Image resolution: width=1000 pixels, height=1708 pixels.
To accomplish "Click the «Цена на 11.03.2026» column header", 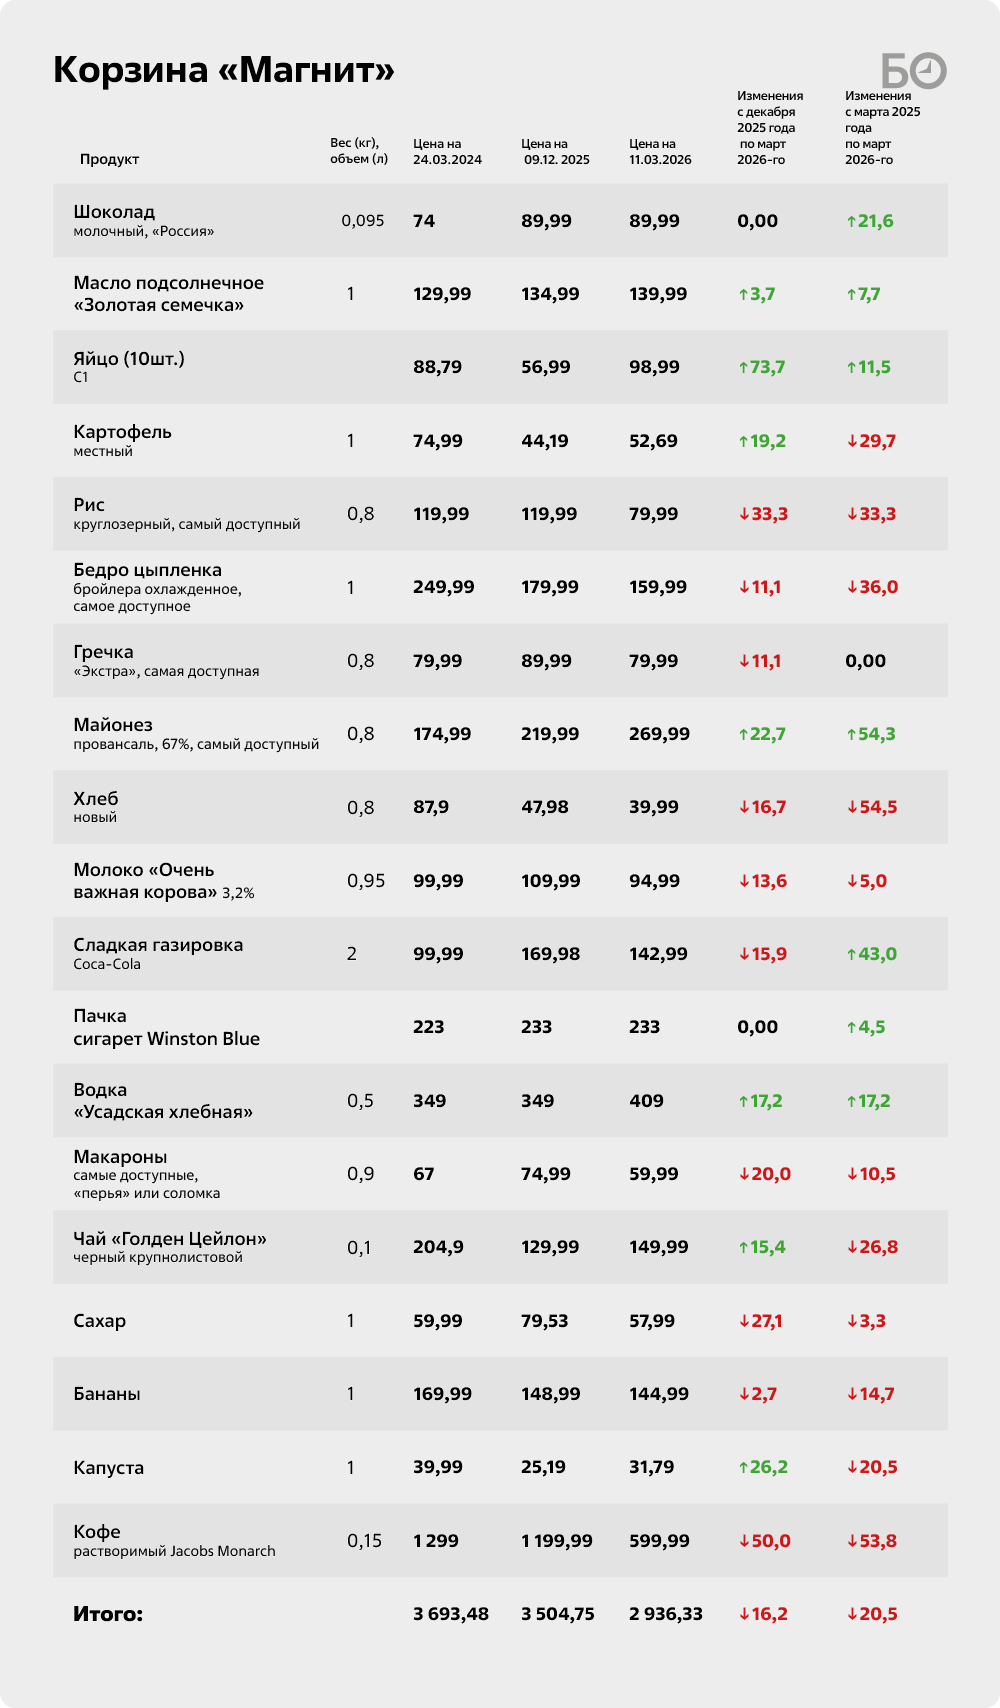I will (660, 152).
